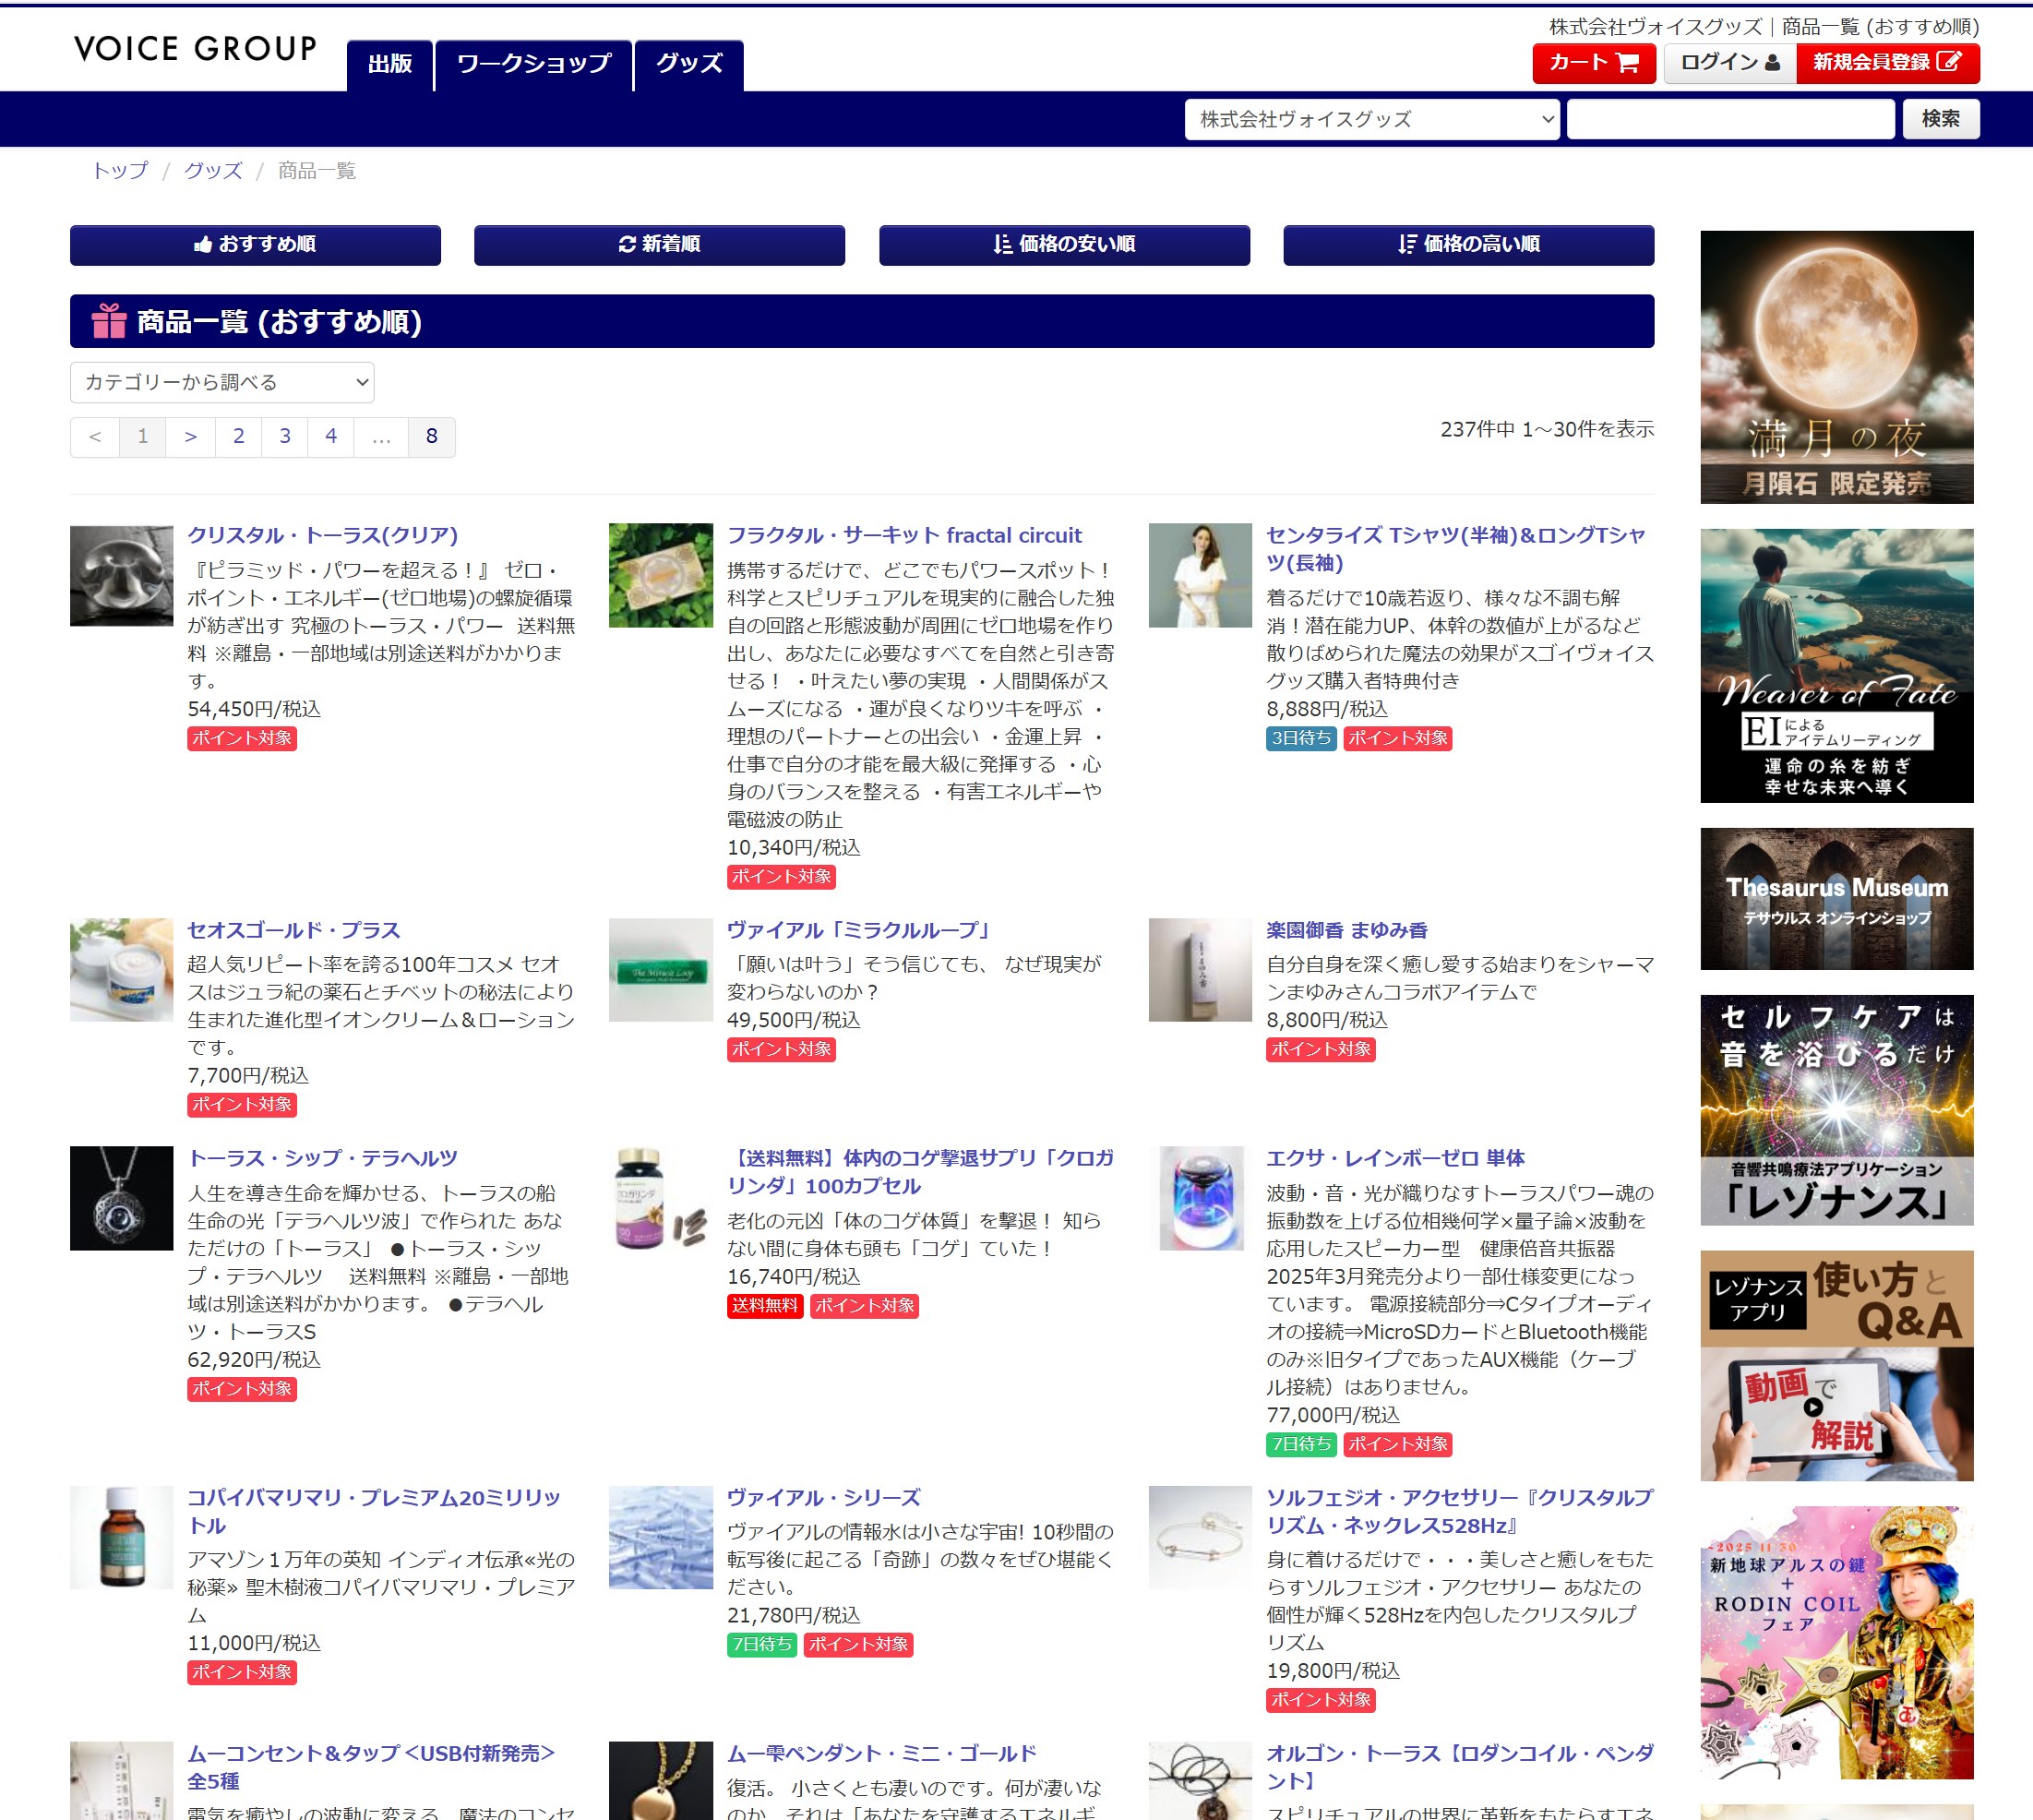
Task: Switch to the 出版 tab
Action: pos(390,65)
